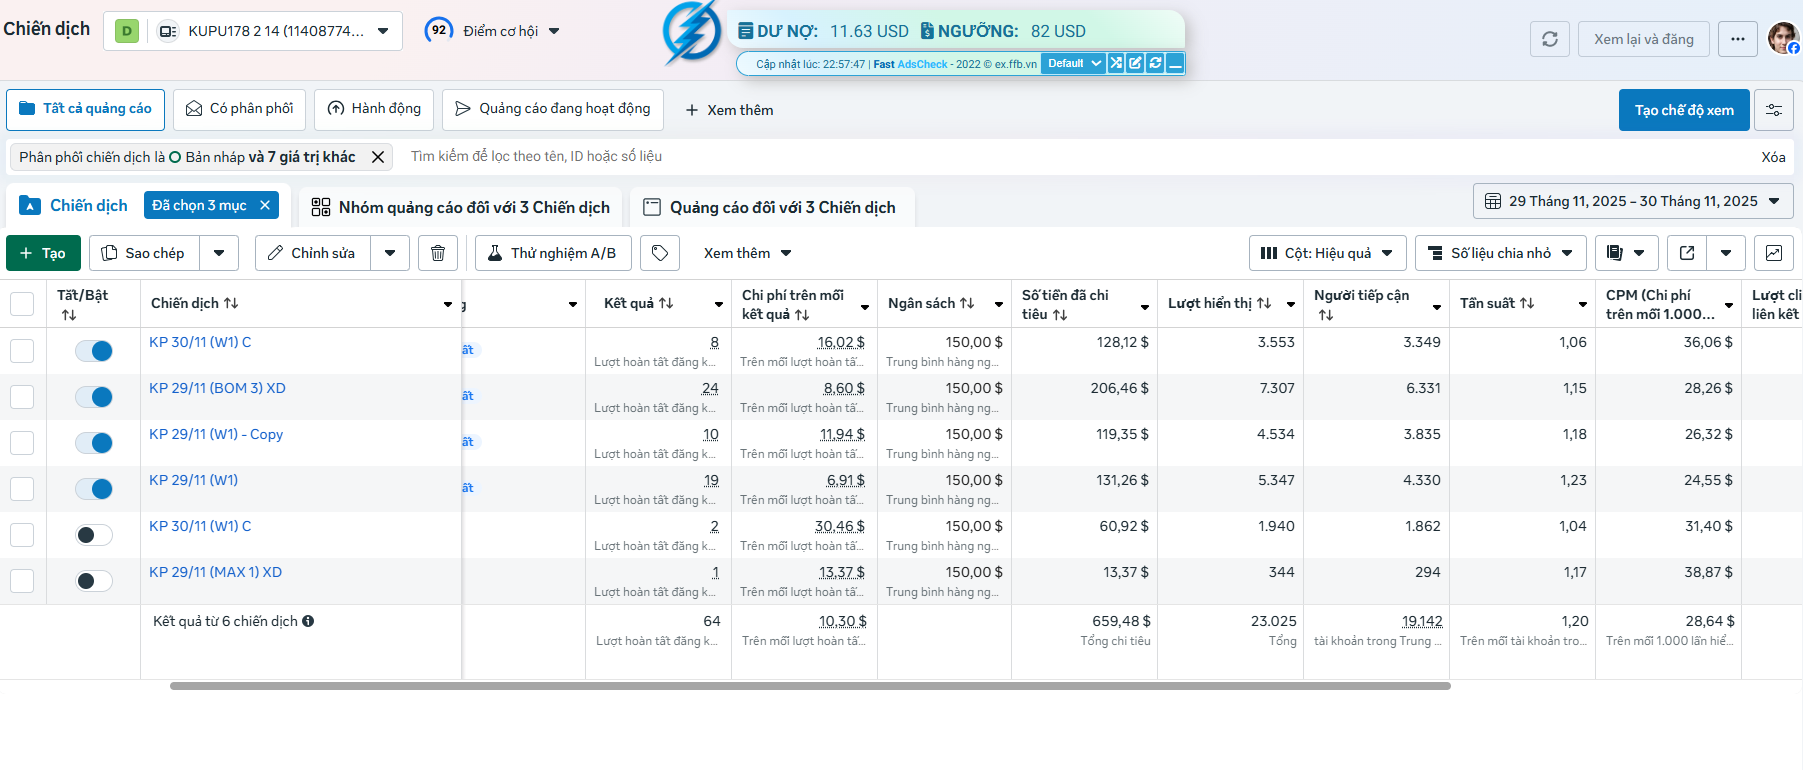Focus the Tìm kiếm filter search field
This screenshot has width=1803, height=770.
[x=1074, y=156]
